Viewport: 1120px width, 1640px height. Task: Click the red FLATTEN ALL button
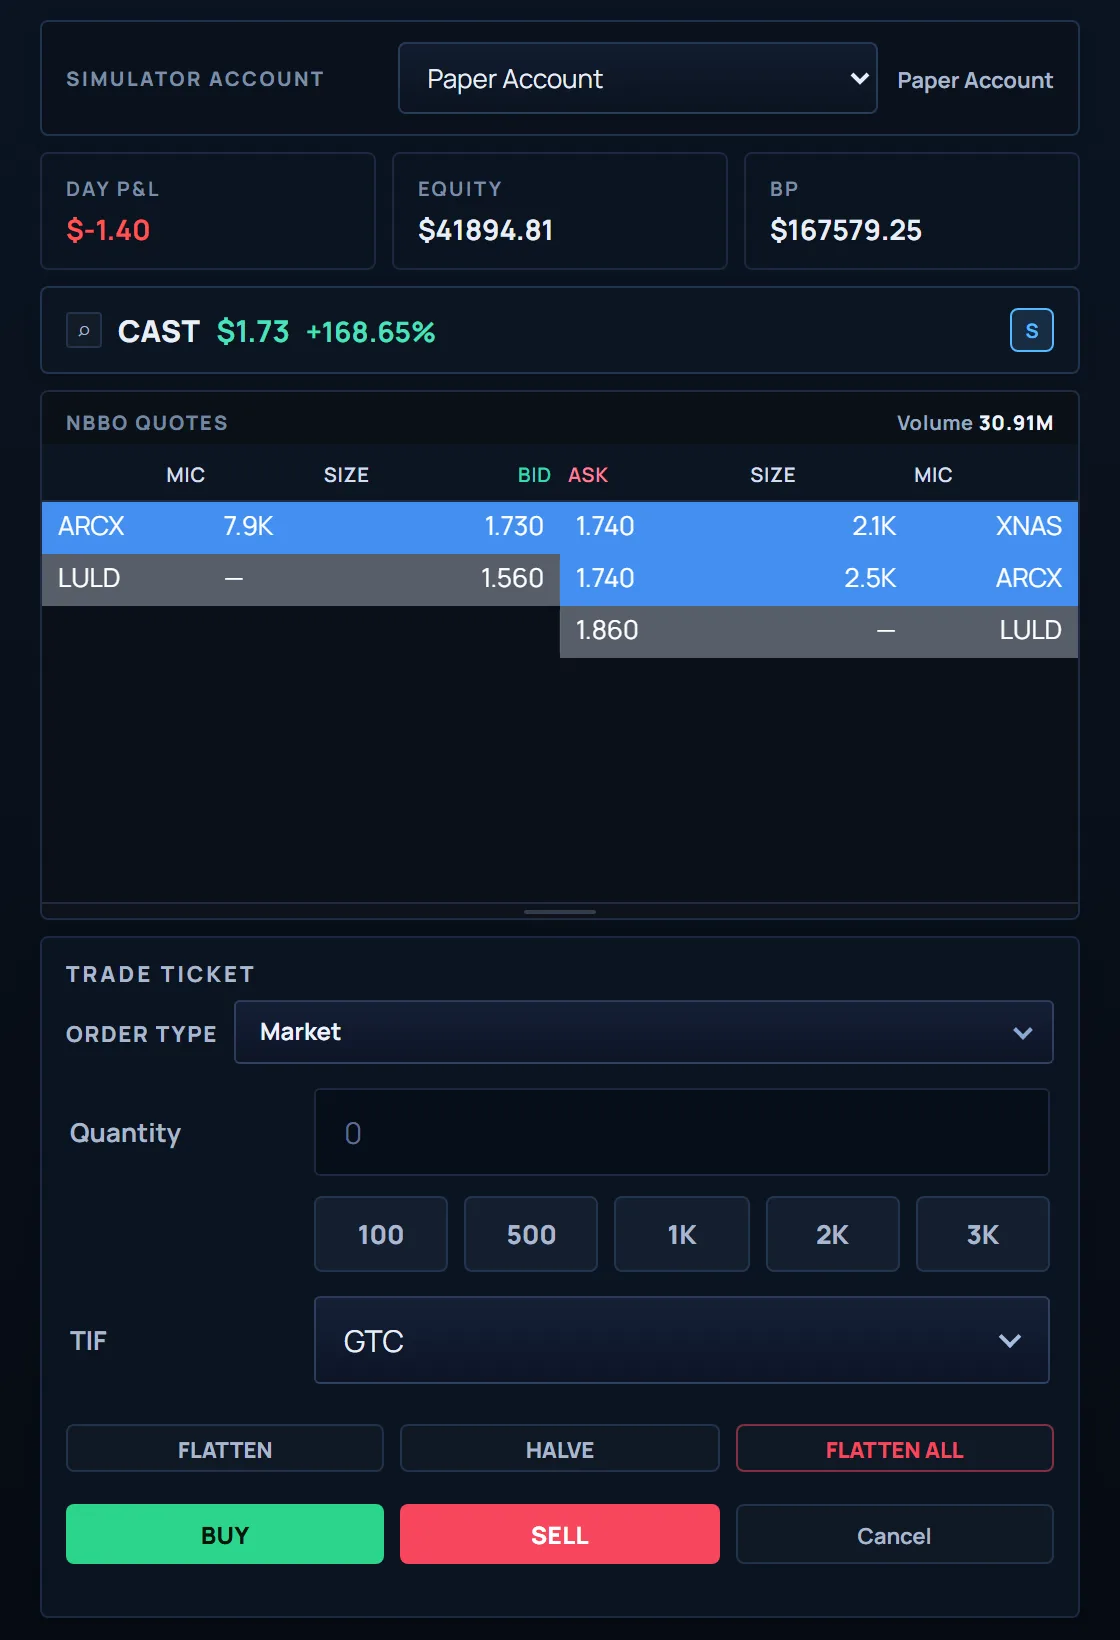pos(894,1449)
